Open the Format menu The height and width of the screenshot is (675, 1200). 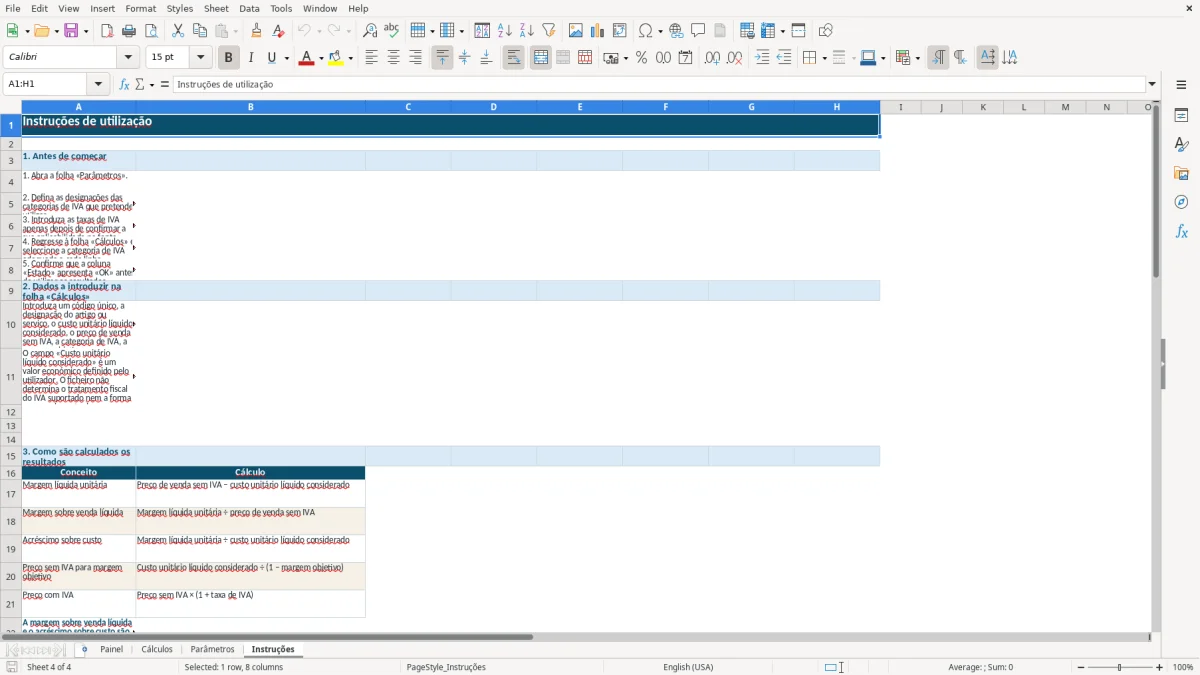pos(141,8)
